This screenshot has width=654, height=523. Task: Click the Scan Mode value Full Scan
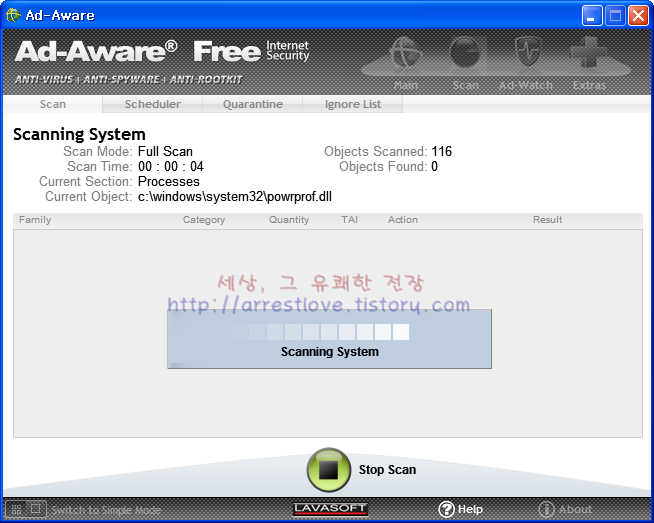tap(165, 151)
